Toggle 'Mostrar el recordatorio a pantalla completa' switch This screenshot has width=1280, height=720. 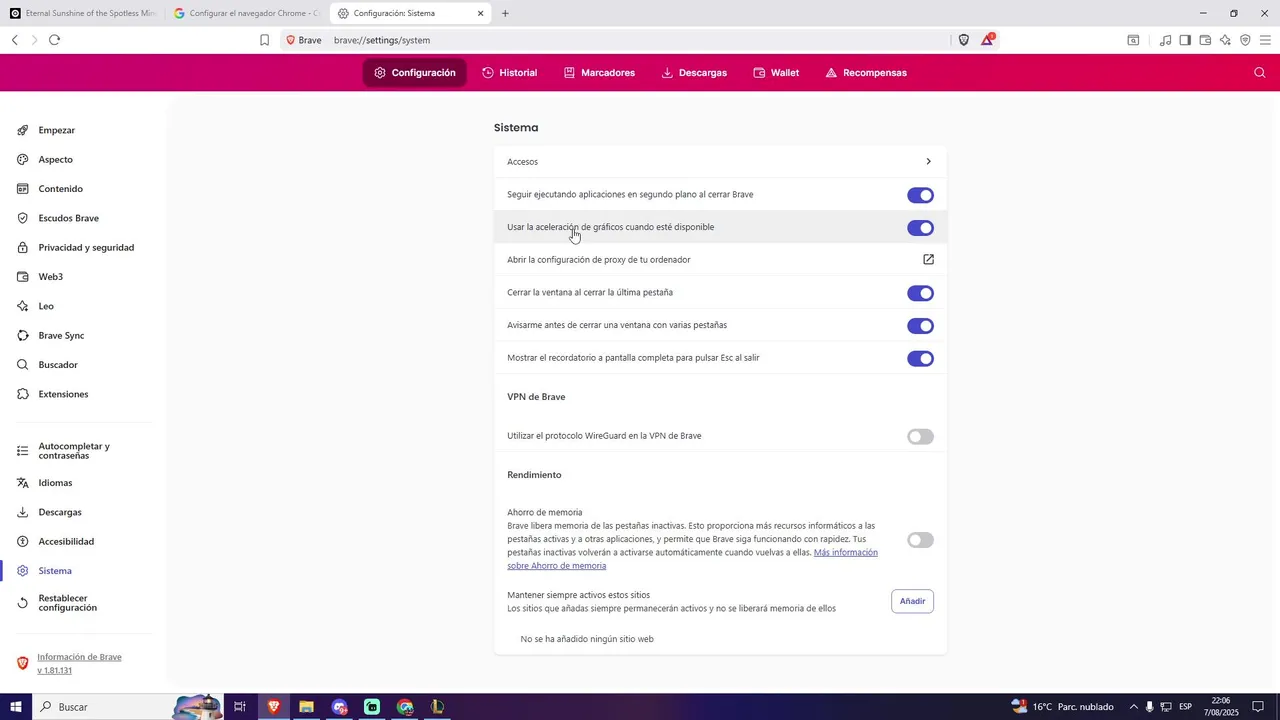coord(920,358)
